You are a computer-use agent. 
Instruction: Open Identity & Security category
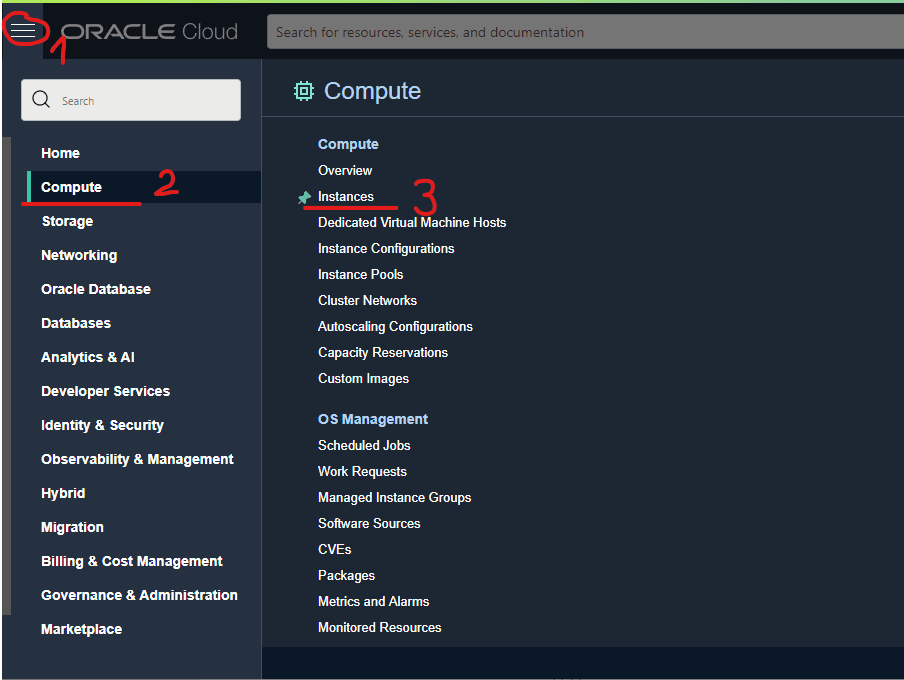pos(103,426)
